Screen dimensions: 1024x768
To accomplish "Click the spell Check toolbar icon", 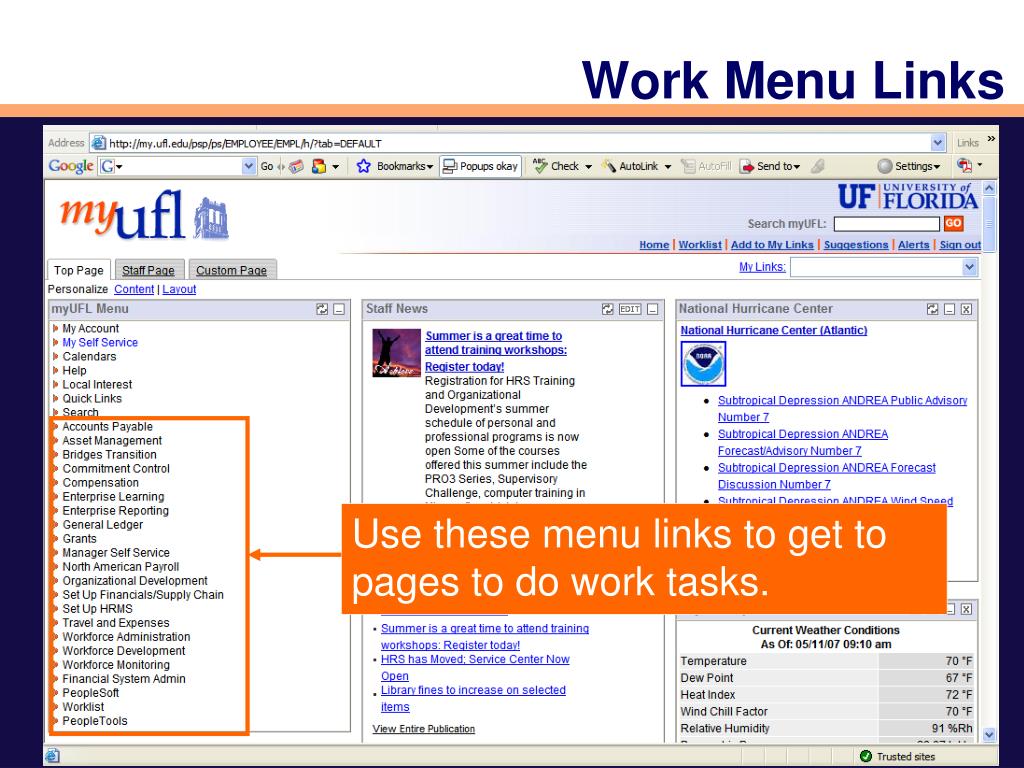I will pos(539,166).
